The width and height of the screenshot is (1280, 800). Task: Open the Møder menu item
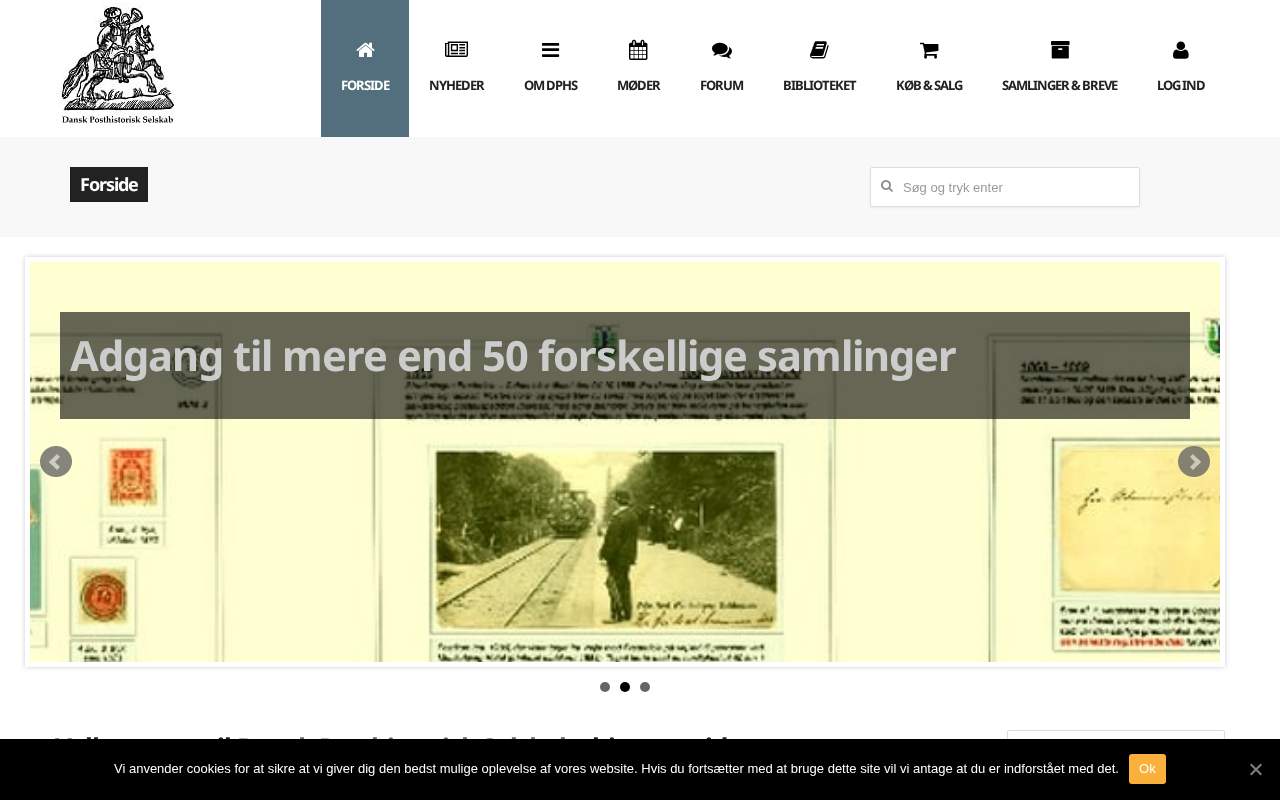638,68
